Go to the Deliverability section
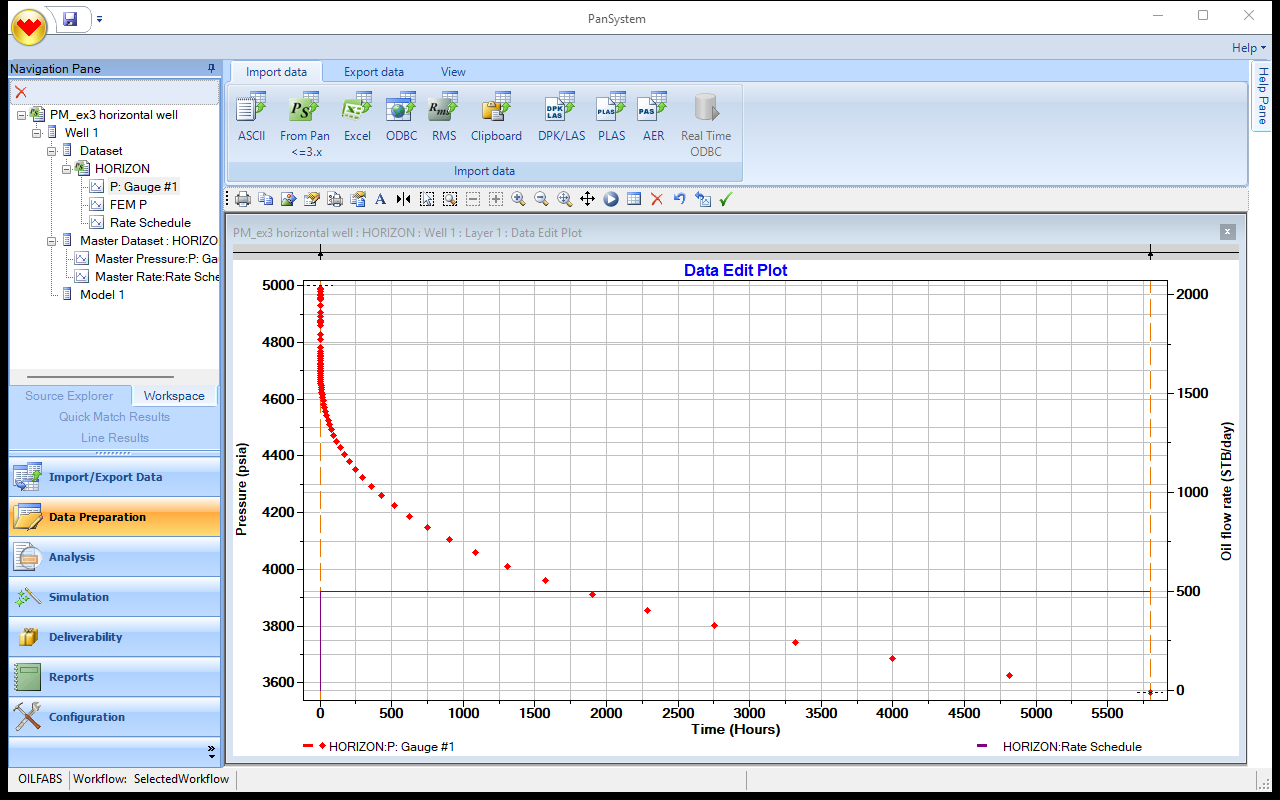1280x800 pixels. 115,637
